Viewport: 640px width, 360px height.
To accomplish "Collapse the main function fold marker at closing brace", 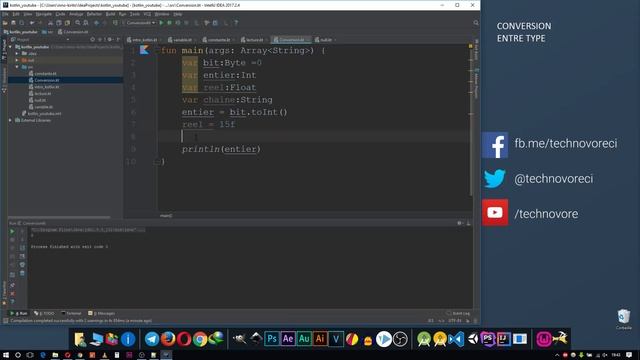I will [x=156, y=162].
